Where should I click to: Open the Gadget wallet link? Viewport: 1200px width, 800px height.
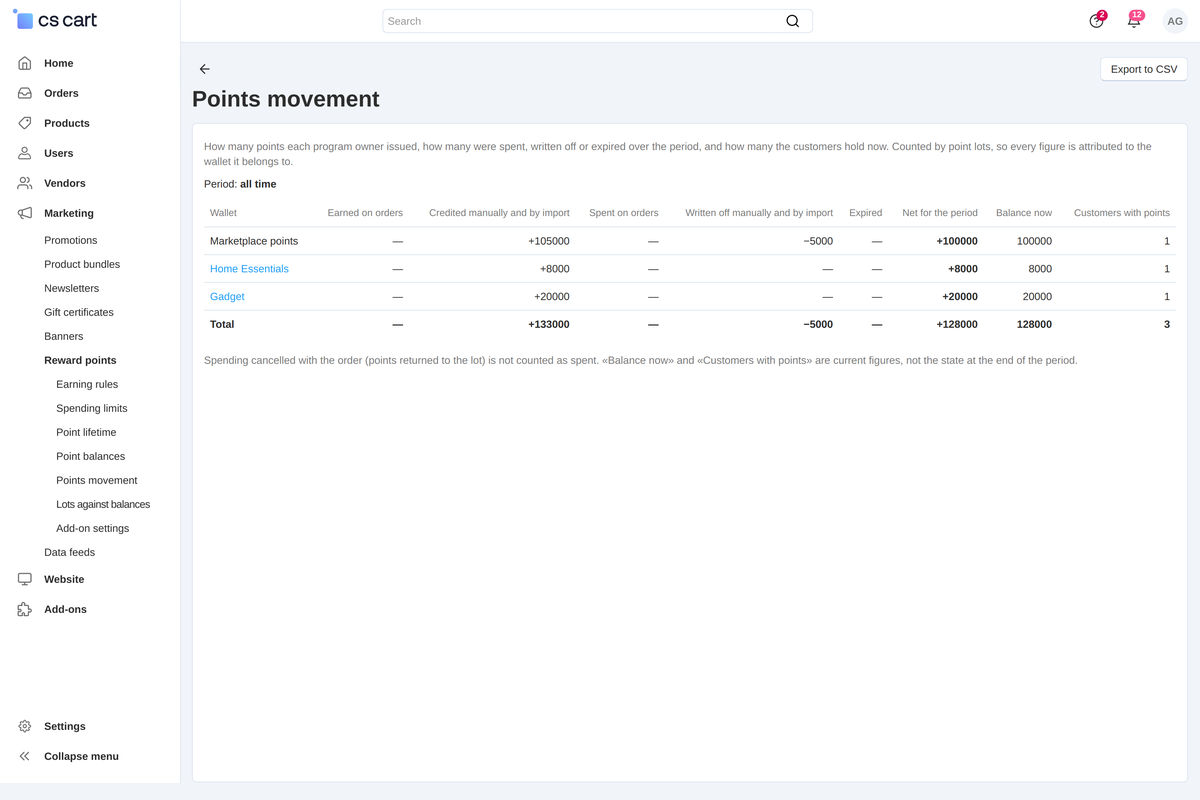coord(227,297)
